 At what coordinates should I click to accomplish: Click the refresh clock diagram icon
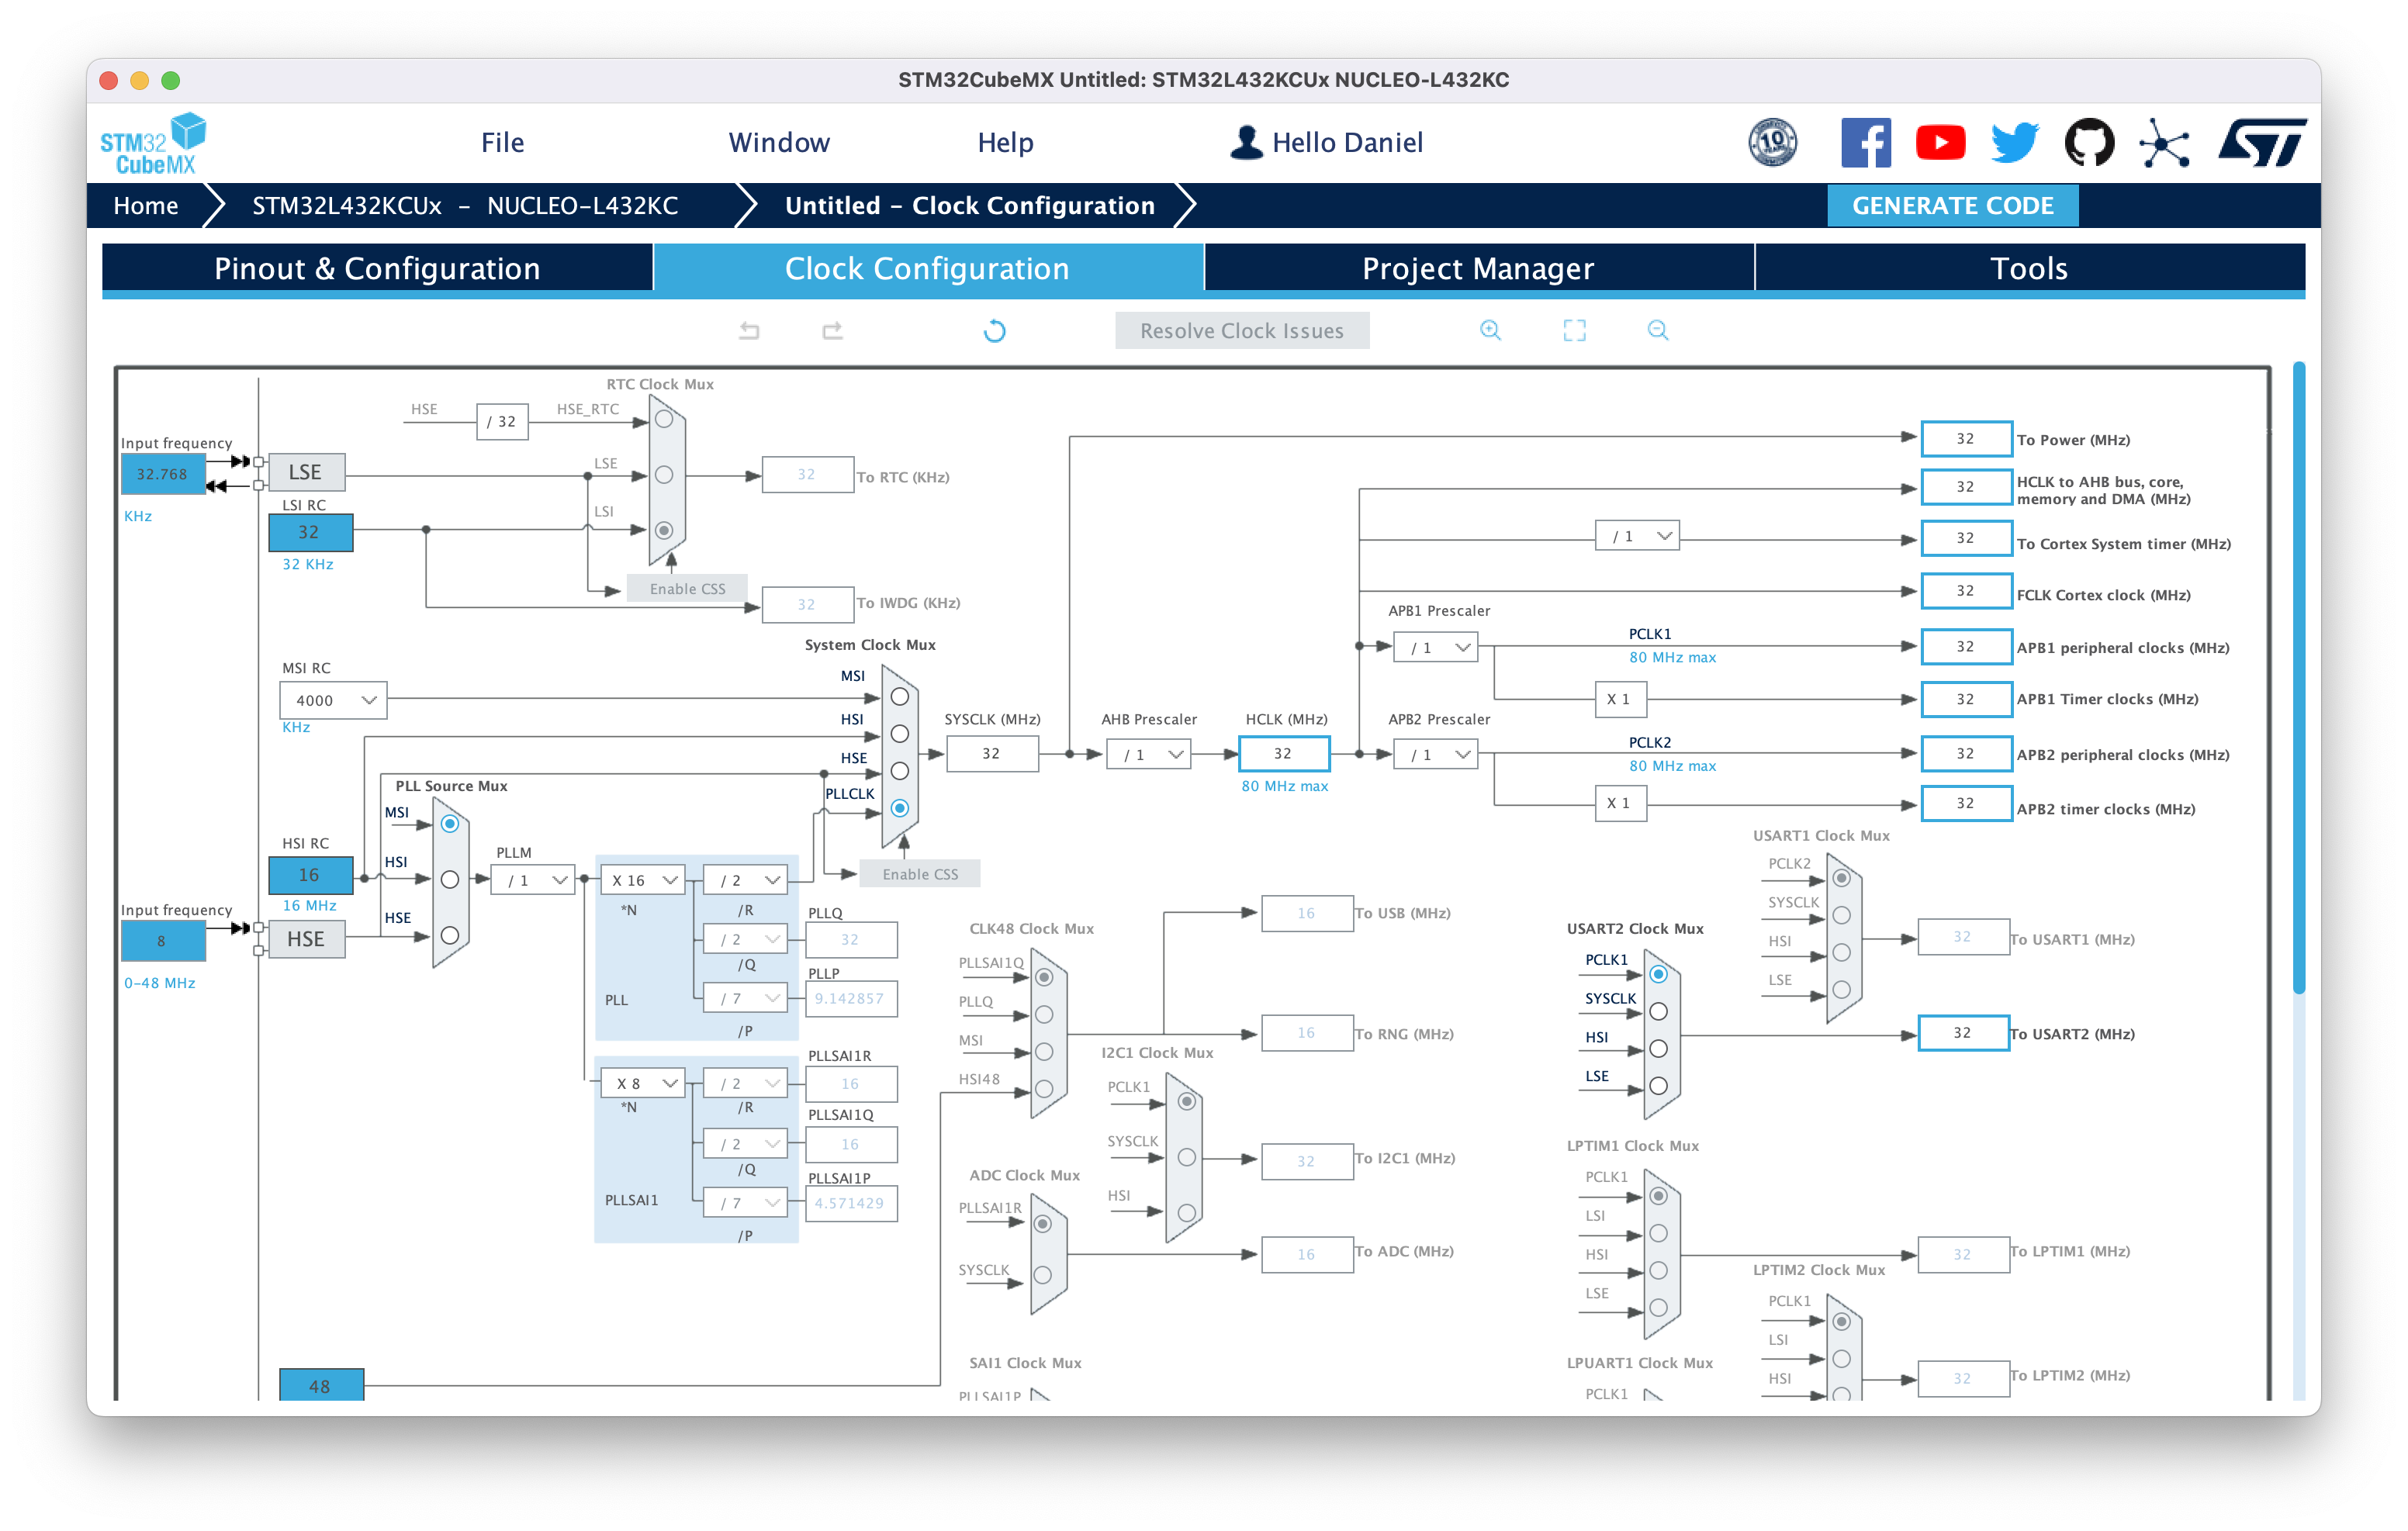pyautogui.click(x=994, y=330)
